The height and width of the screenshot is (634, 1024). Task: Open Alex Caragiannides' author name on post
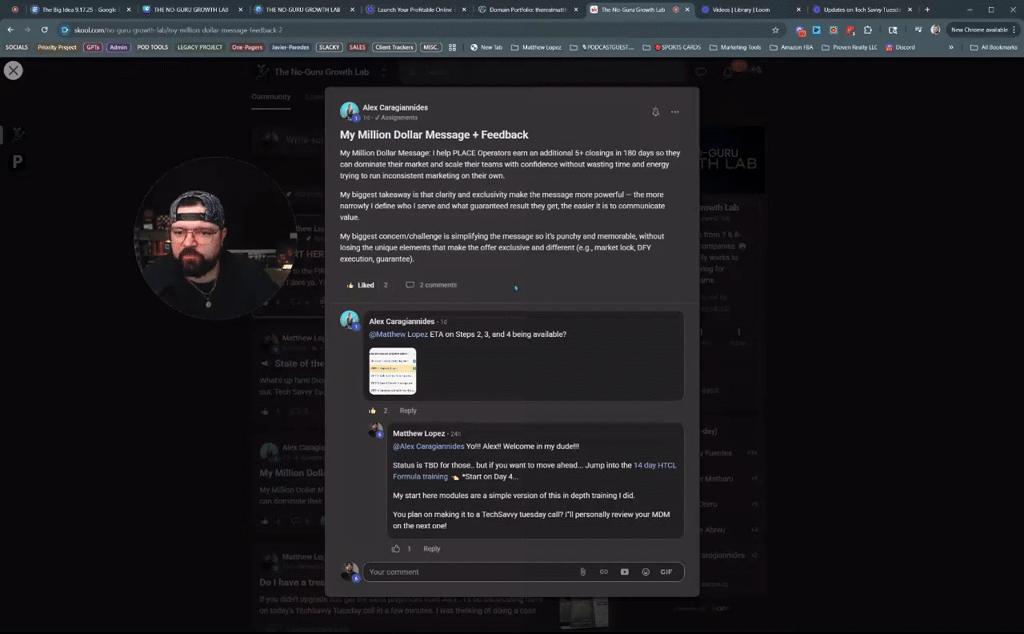click(395, 108)
